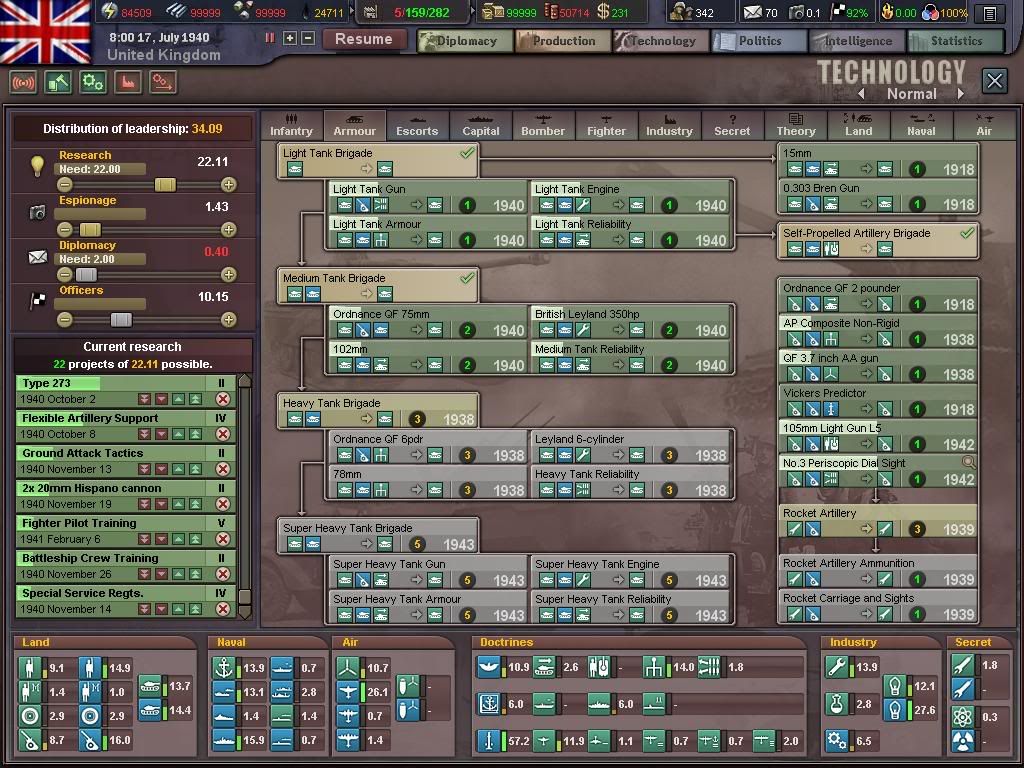Viewport: 1024px width, 768px height.
Task: Click the current research list scroll-down arrow
Action: [245, 612]
